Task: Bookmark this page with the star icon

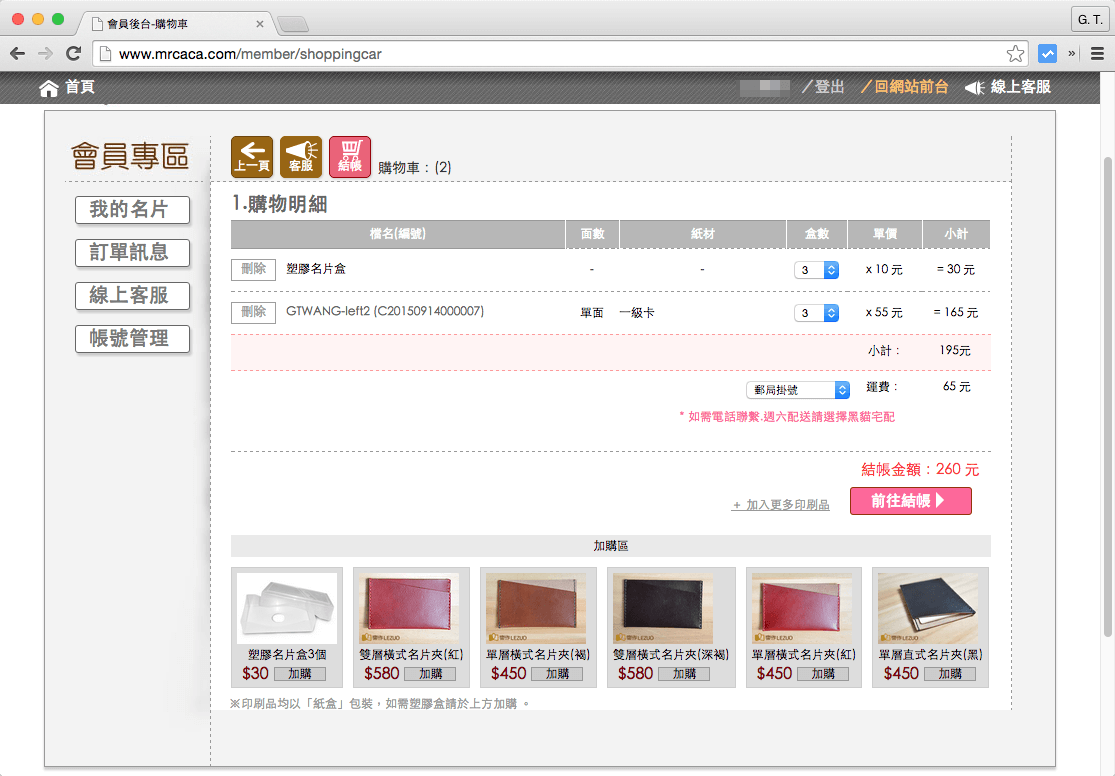Action: pyautogui.click(x=1014, y=53)
